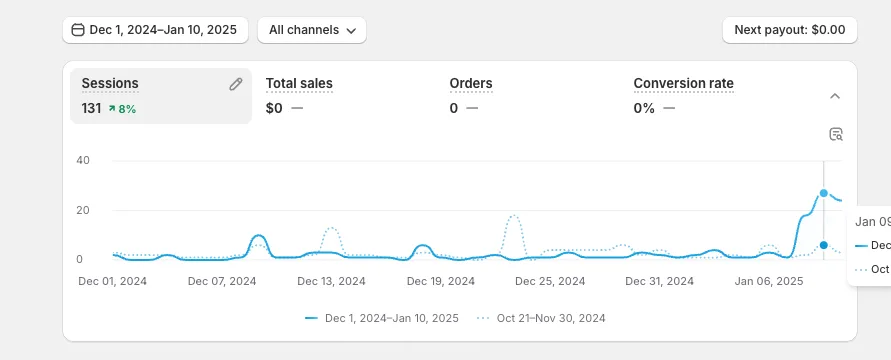The width and height of the screenshot is (891, 360).
Task: Click the Total sales value $0
Action: [274, 108]
